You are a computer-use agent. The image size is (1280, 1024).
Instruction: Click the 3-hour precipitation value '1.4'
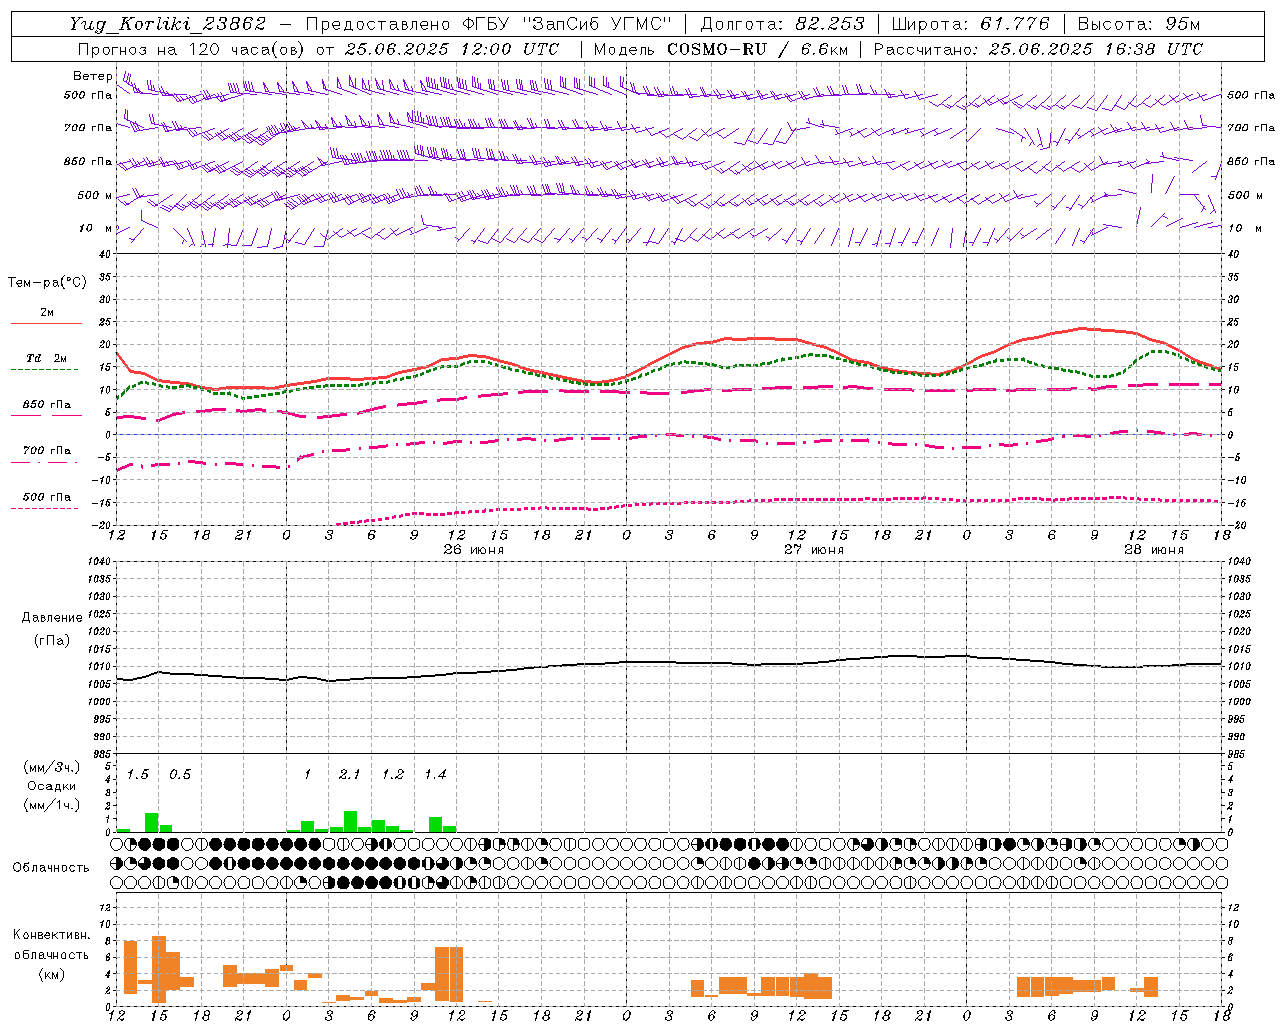(435, 774)
